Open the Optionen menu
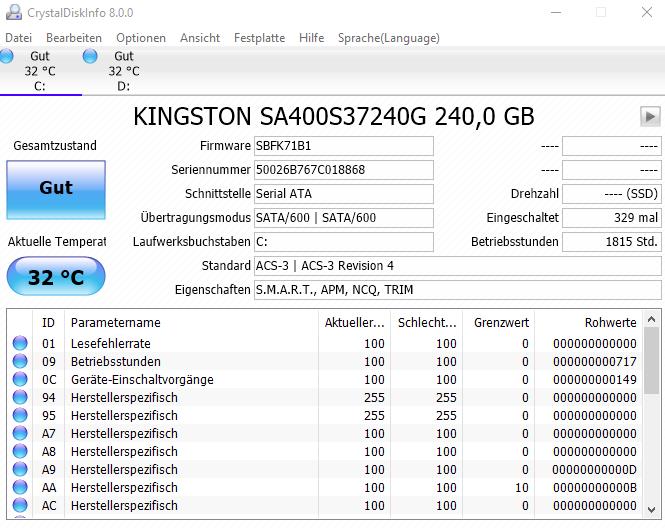The height and width of the screenshot is (528, 665). 141,38
